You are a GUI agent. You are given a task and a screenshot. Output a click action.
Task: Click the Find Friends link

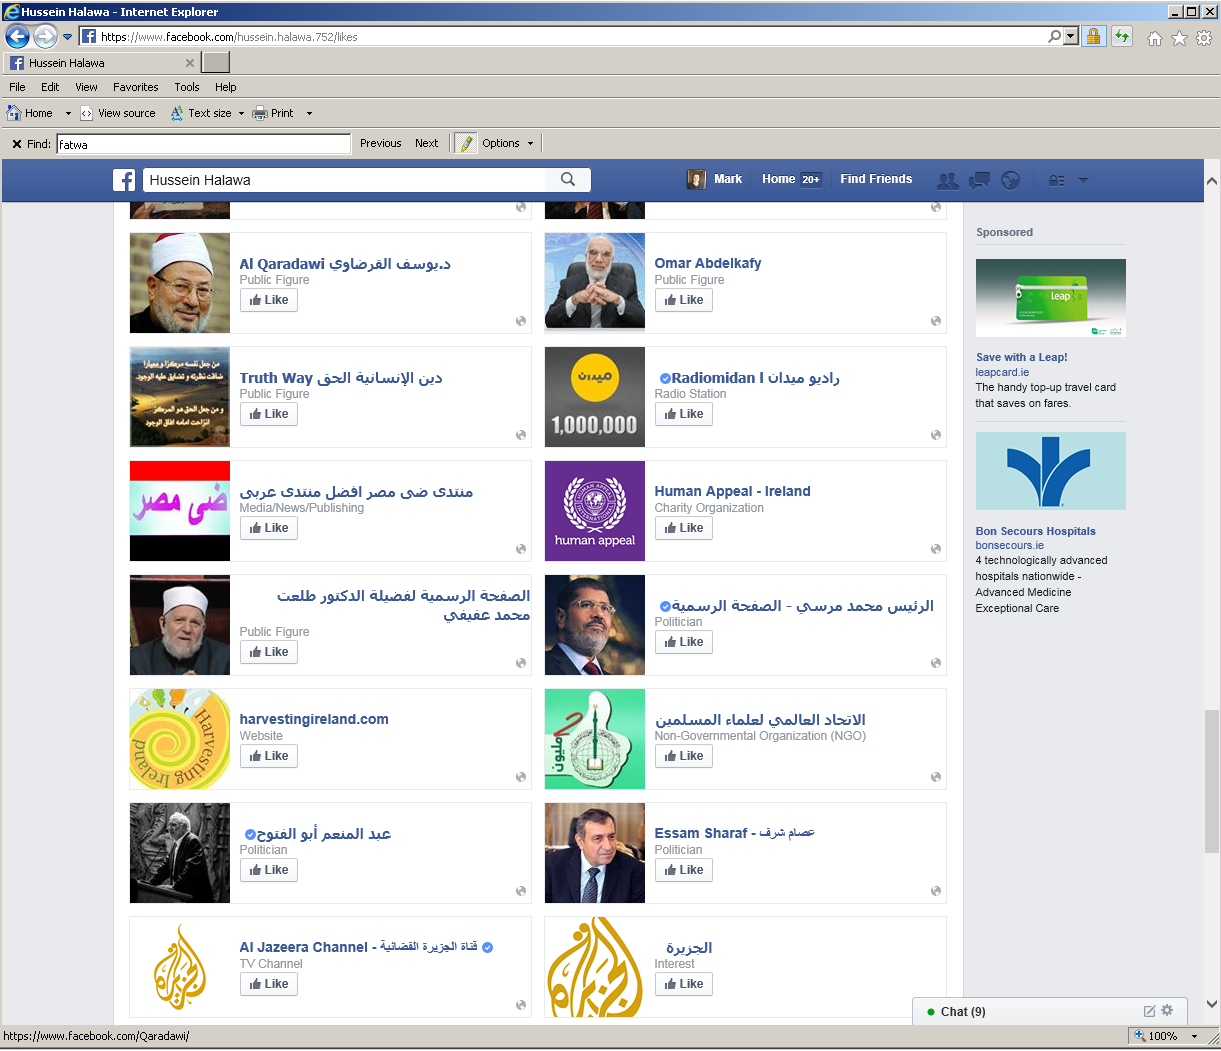[876, 179]
